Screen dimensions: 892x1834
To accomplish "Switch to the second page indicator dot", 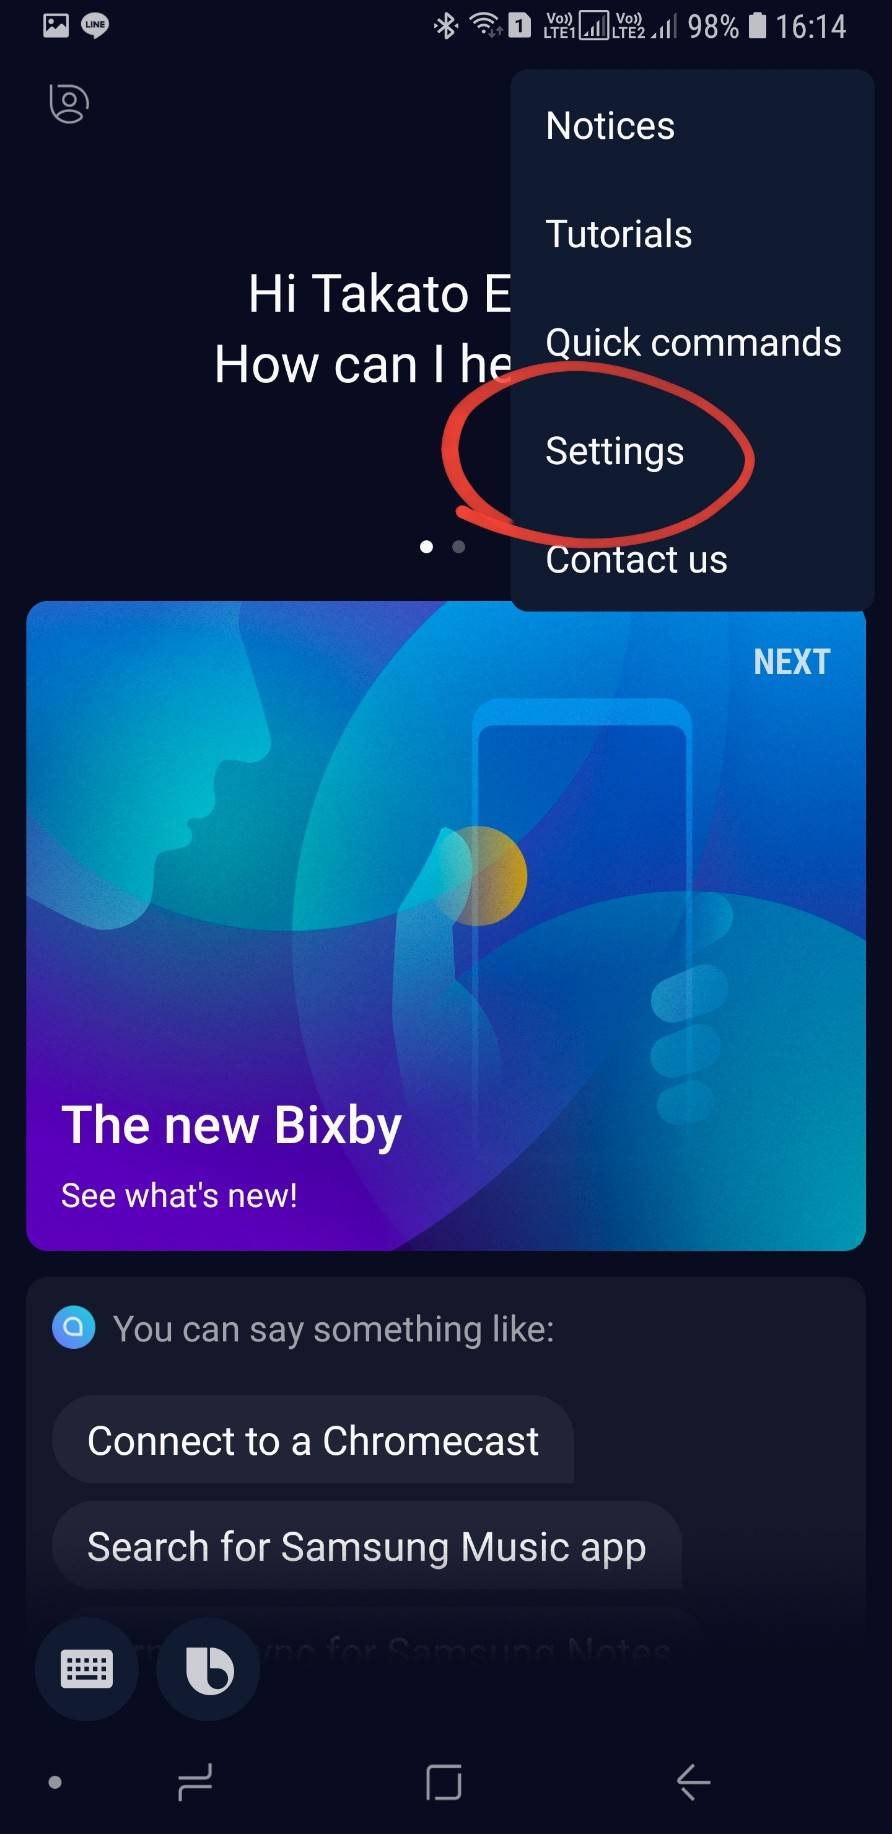I will 458,546.
